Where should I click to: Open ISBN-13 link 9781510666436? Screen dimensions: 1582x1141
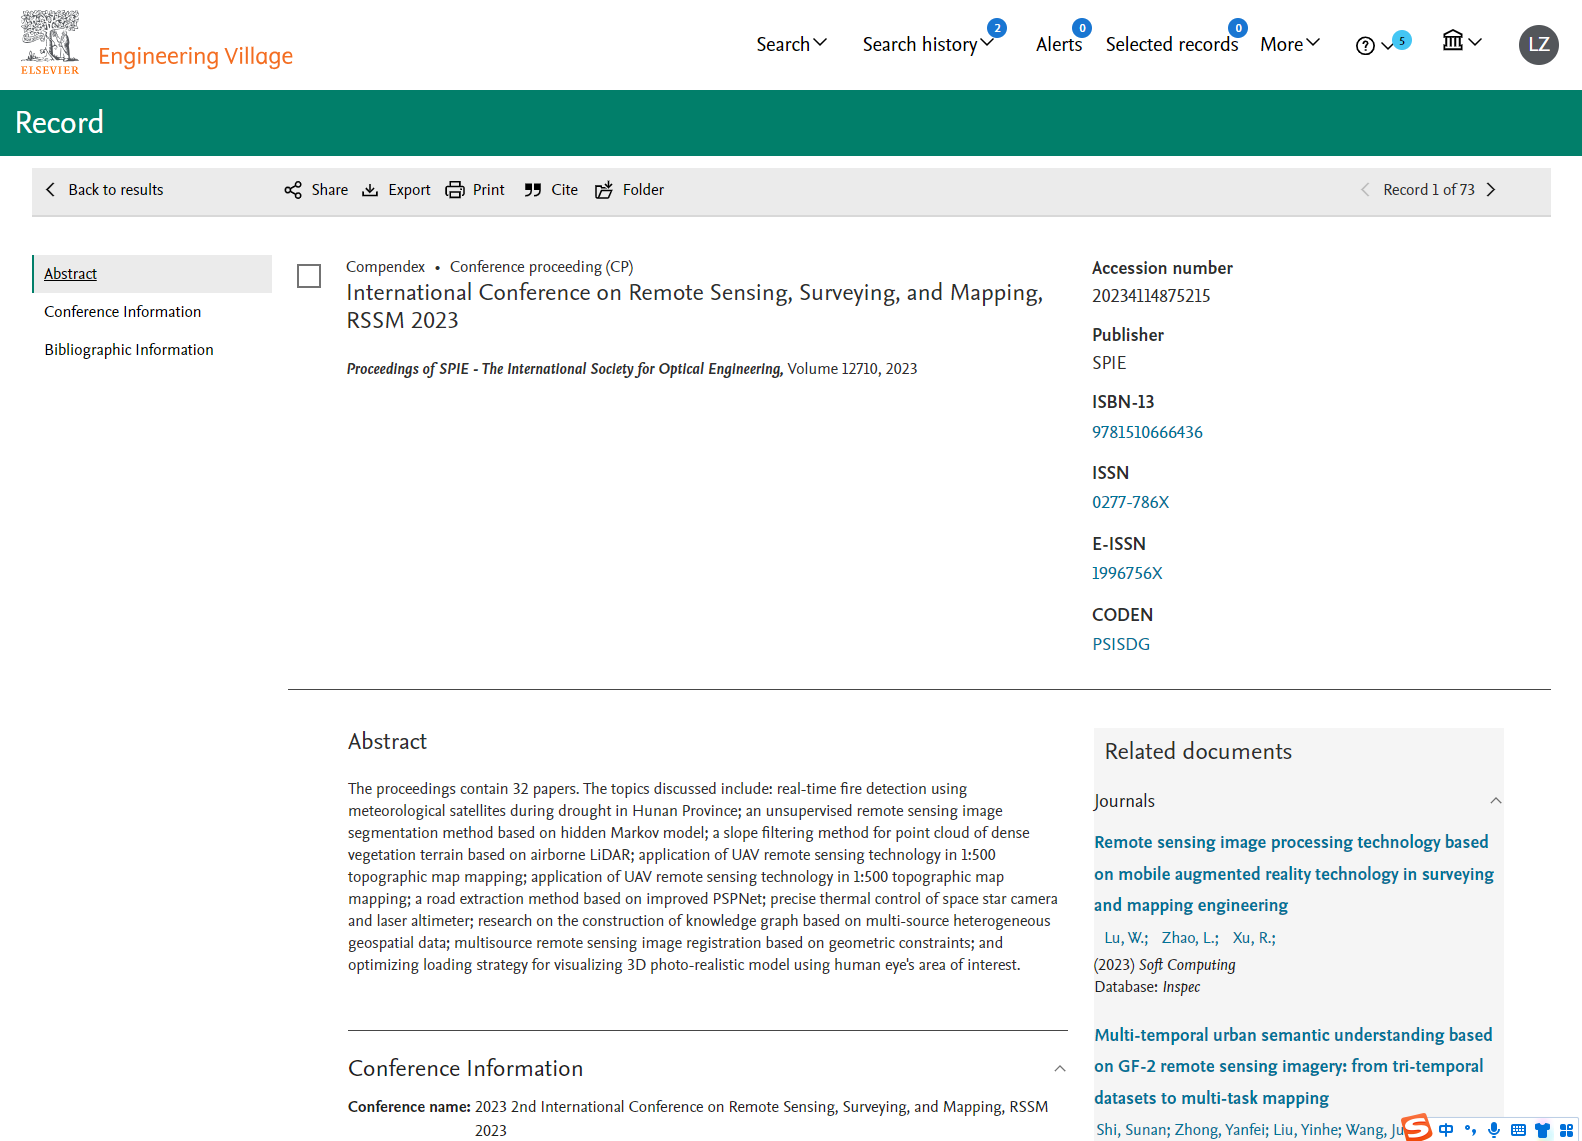click(1147, 432)
